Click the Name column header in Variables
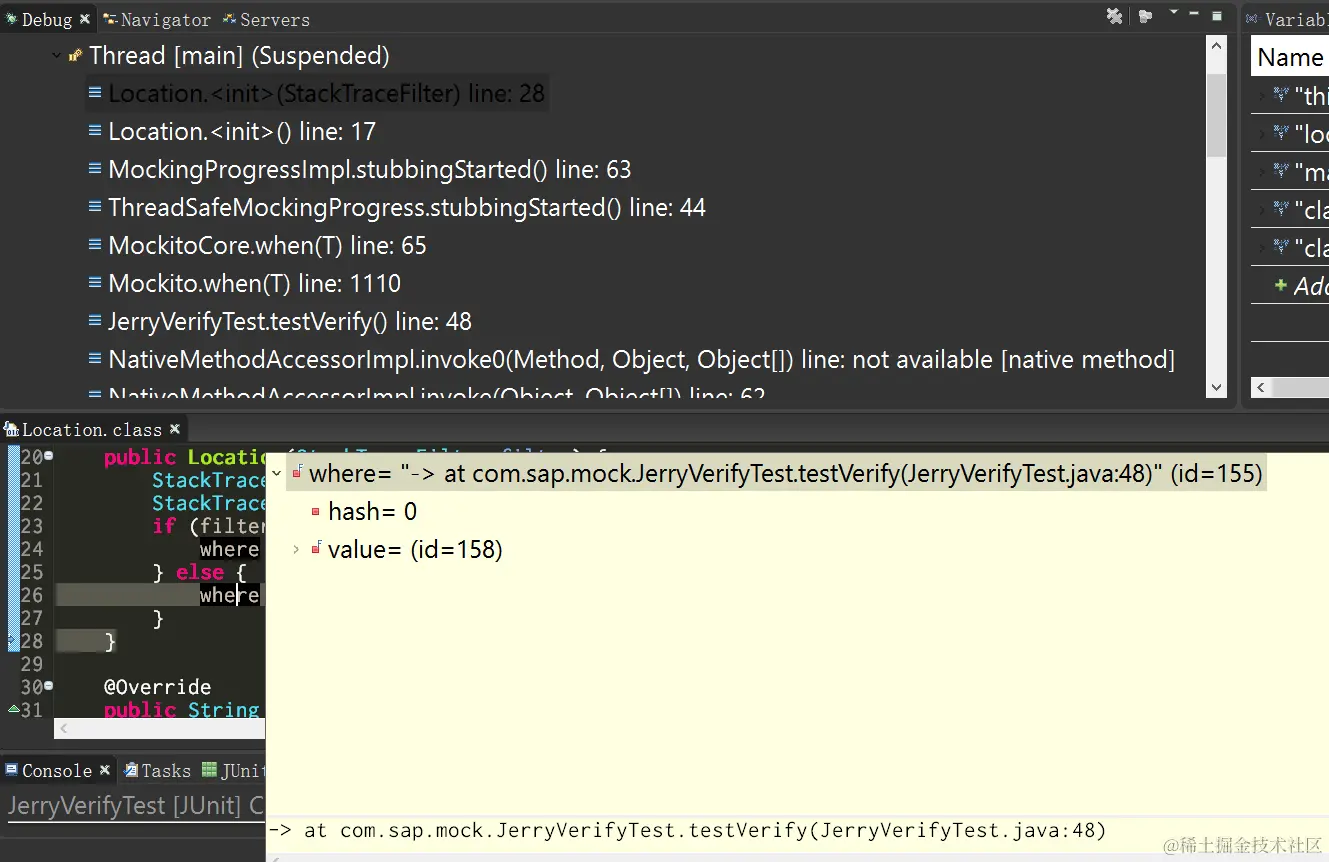The image size is (1329, 862). click(x=1290, y=57)
